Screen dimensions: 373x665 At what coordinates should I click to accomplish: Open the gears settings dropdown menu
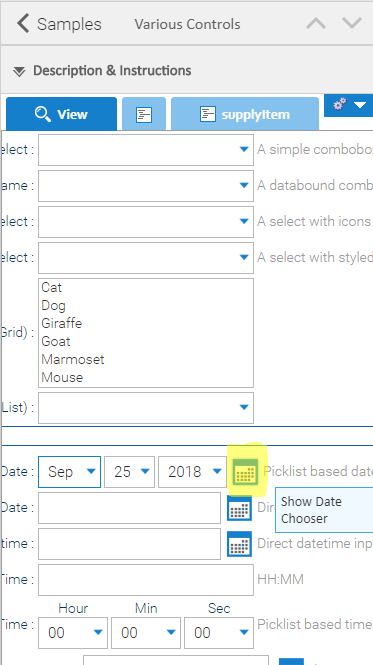click(x=348, y=105)
